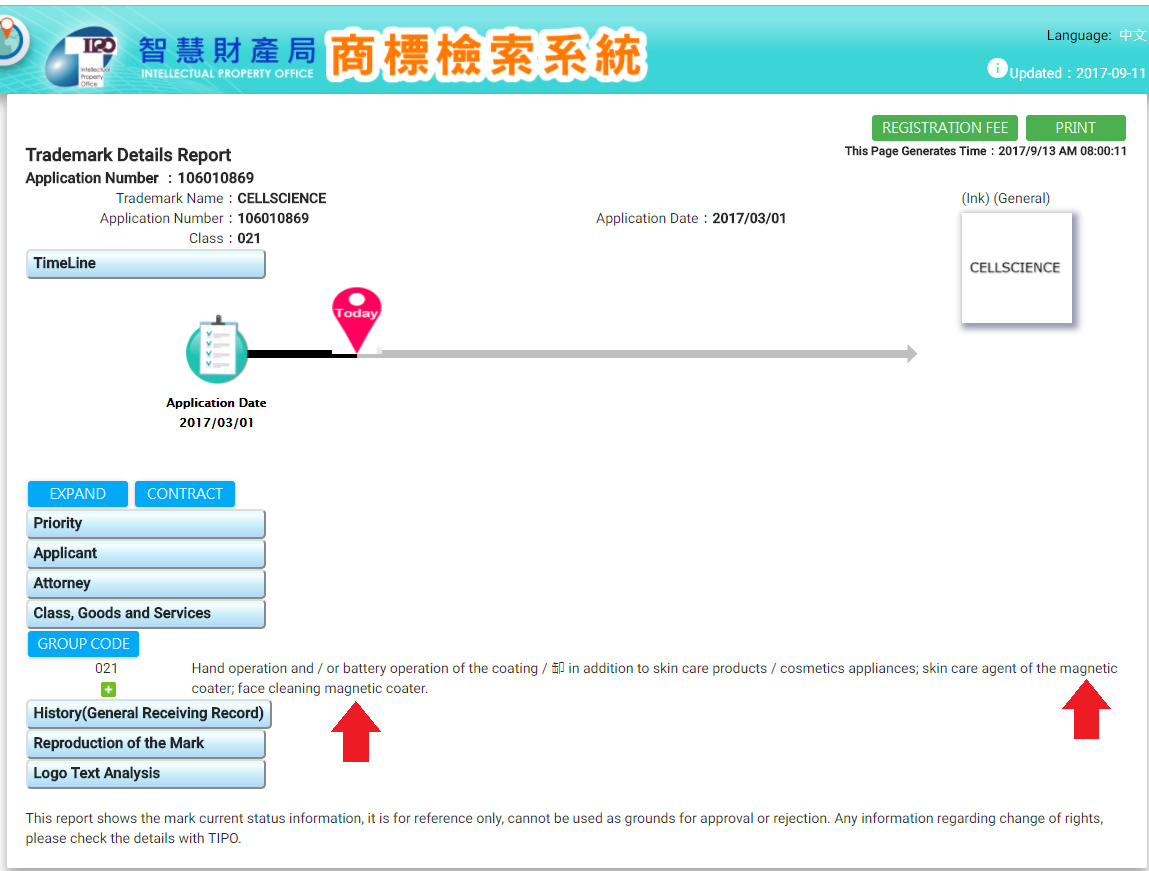Expand the Attorney section
Screen dimensions: 1149x871
[x=146, y=584]
